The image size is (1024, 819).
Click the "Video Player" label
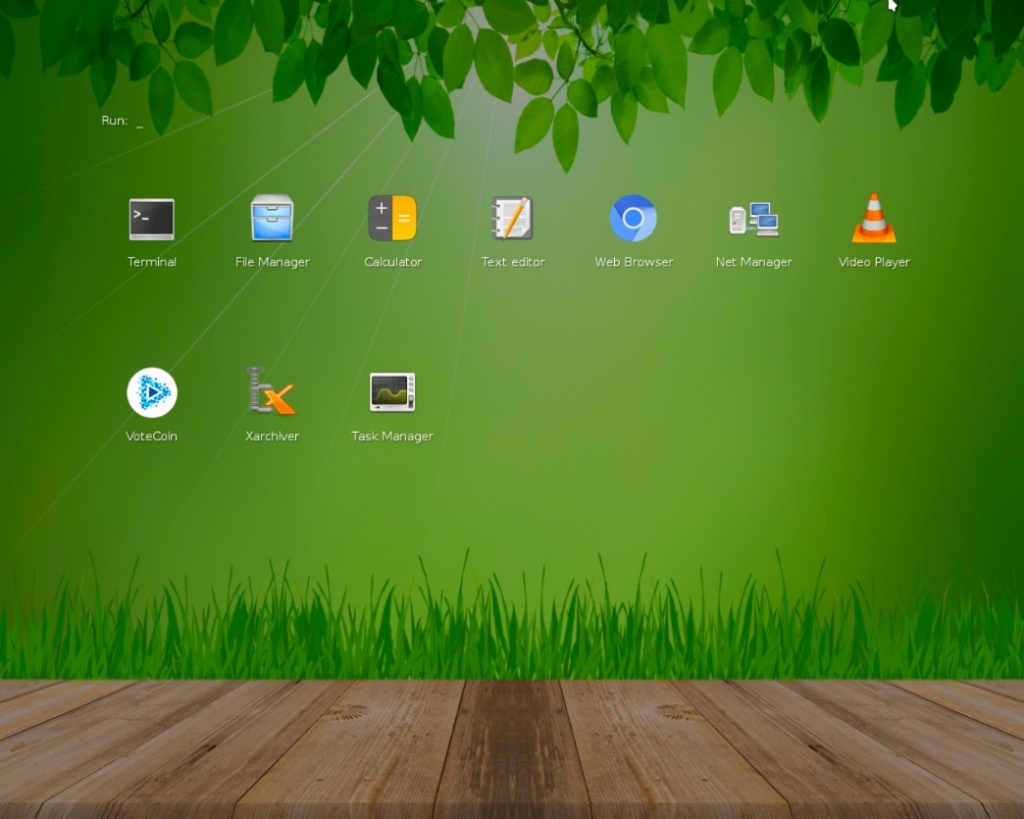click(873, 262)
